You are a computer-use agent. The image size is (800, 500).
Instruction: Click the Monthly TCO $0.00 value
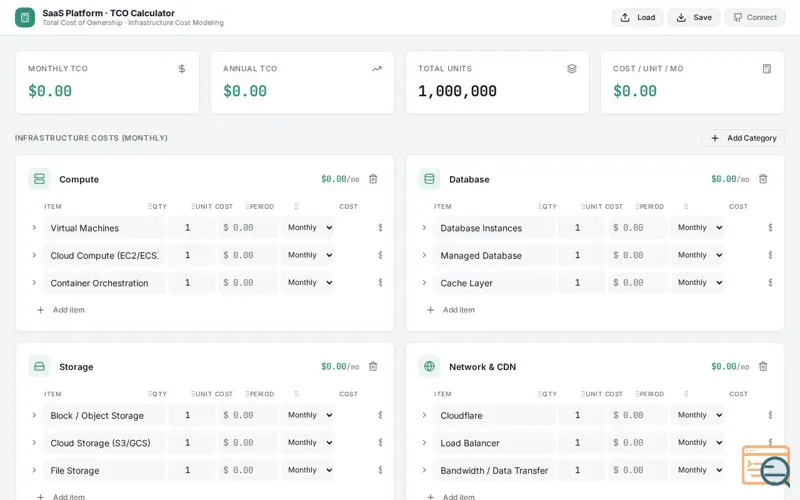50,91
